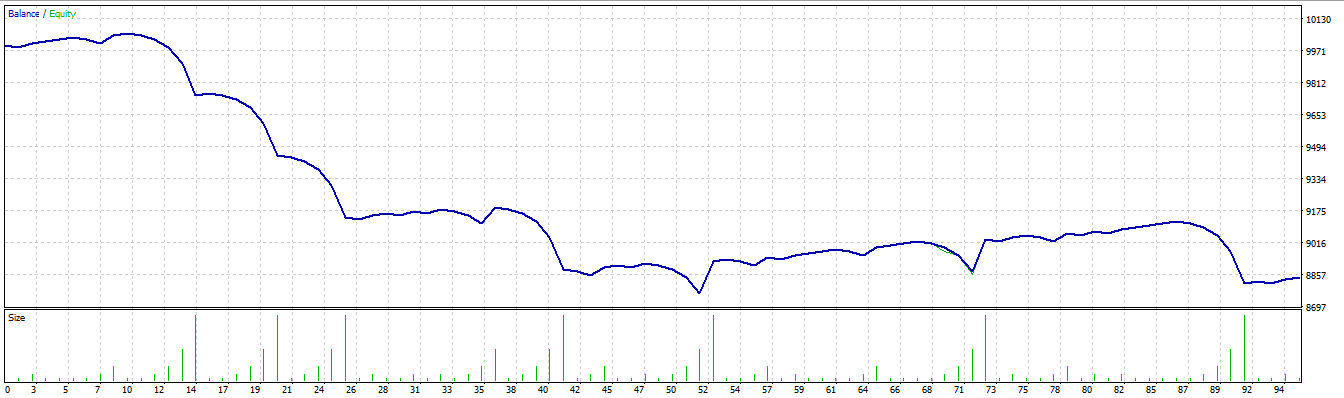Select the 9494 value on the price axis
1344x398 pixels.
pyautogui.click(x=1315, y=148)
